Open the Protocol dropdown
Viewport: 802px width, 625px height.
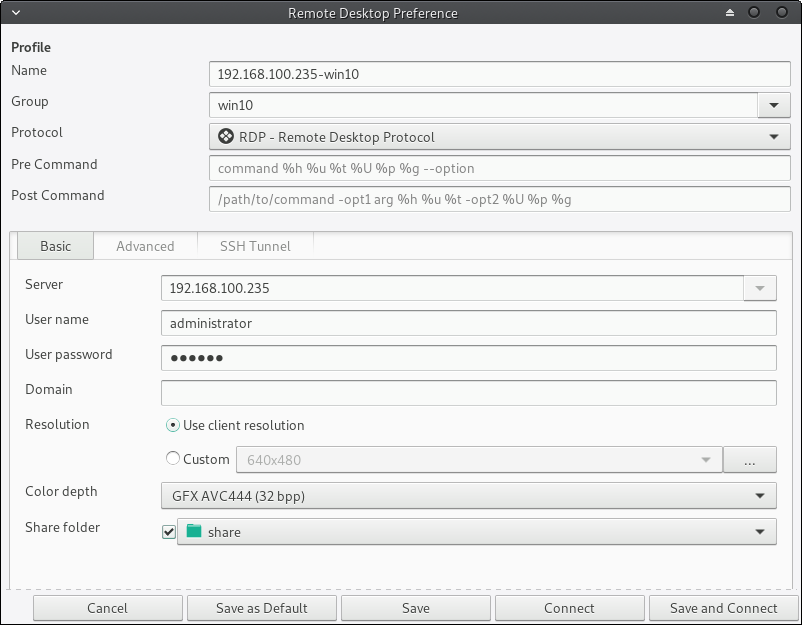pyautogui.click(x=500, y=137)
